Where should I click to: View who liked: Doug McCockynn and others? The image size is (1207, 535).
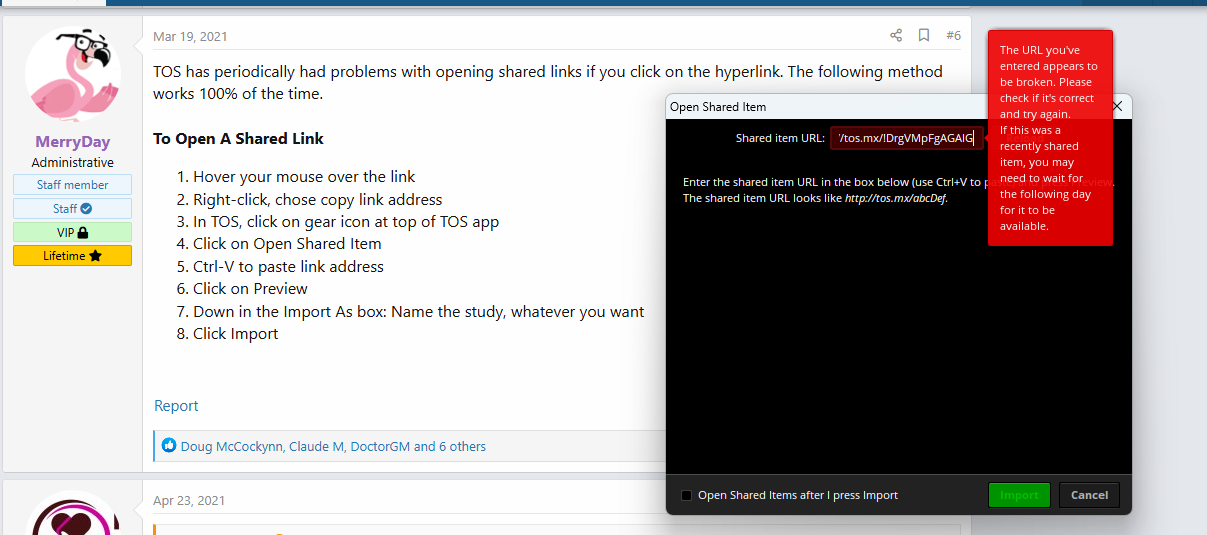[333, 447]
